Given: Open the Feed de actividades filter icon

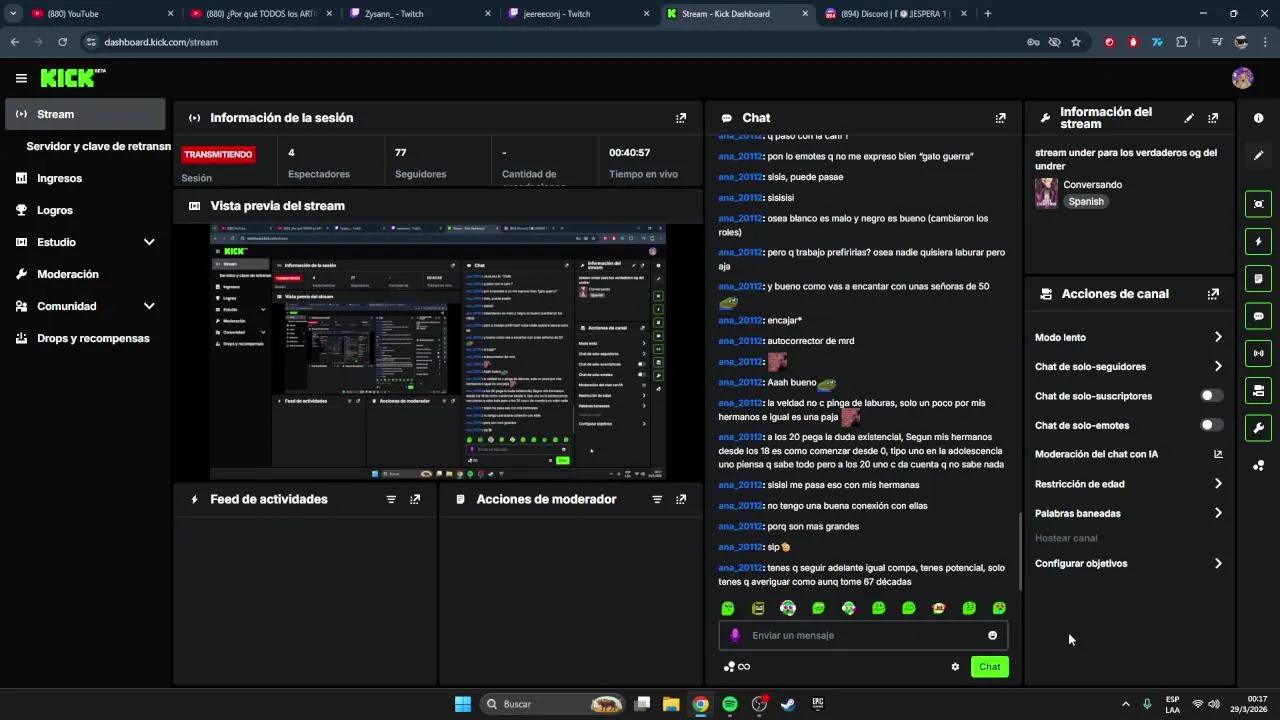Looking at the screenshot, I should pos(391,499).
